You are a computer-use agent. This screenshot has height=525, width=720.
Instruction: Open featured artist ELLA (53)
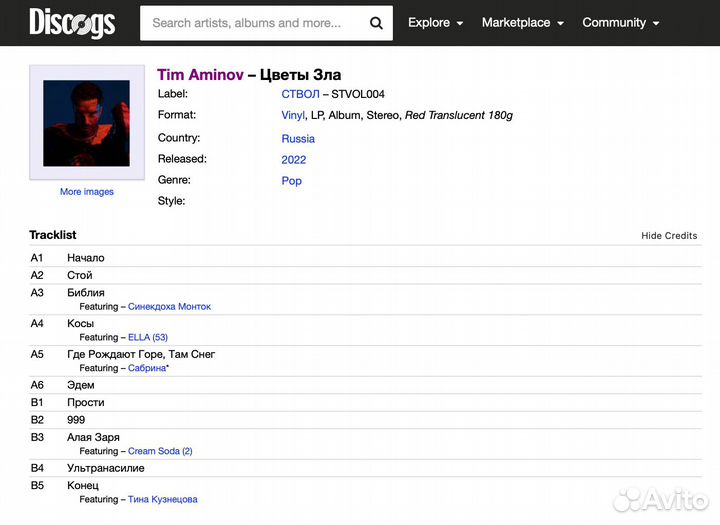pos(148,338)
